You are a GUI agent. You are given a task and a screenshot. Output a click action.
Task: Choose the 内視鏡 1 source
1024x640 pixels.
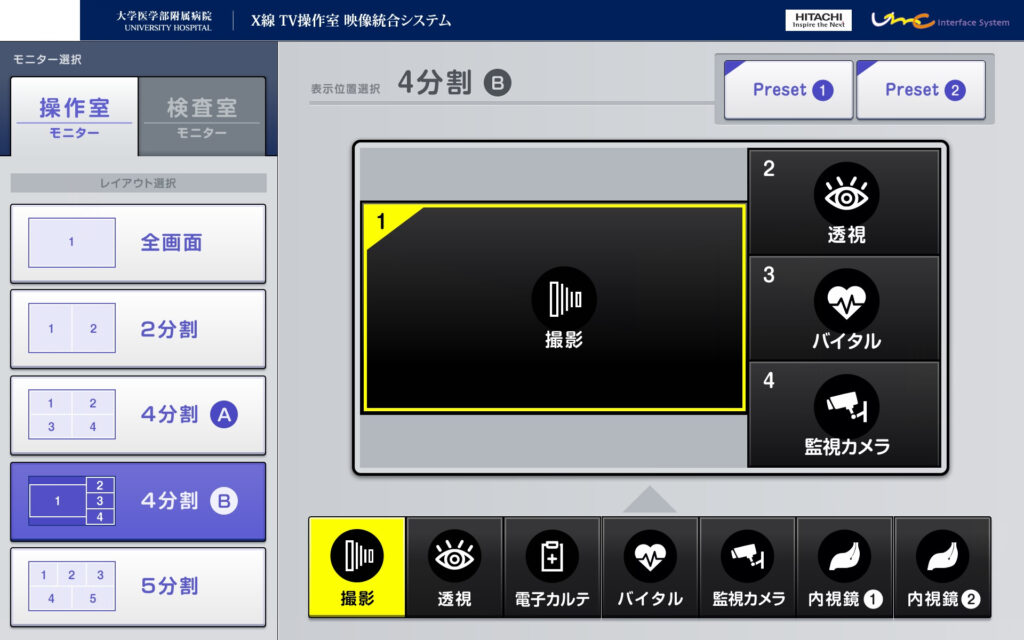(x=845, y=566)
